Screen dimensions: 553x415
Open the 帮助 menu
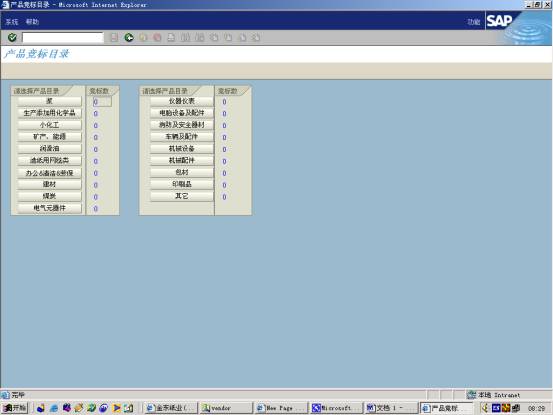pyautogui.click(x=32, y=22)
